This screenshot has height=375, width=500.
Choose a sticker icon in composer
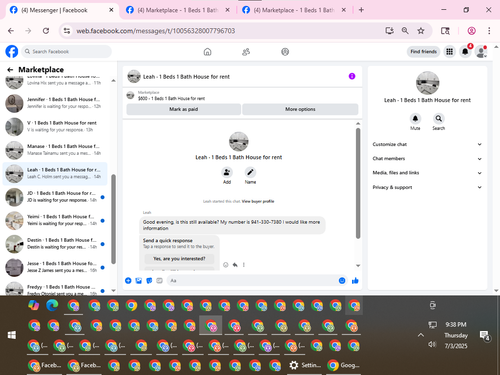tap(149, 281)
